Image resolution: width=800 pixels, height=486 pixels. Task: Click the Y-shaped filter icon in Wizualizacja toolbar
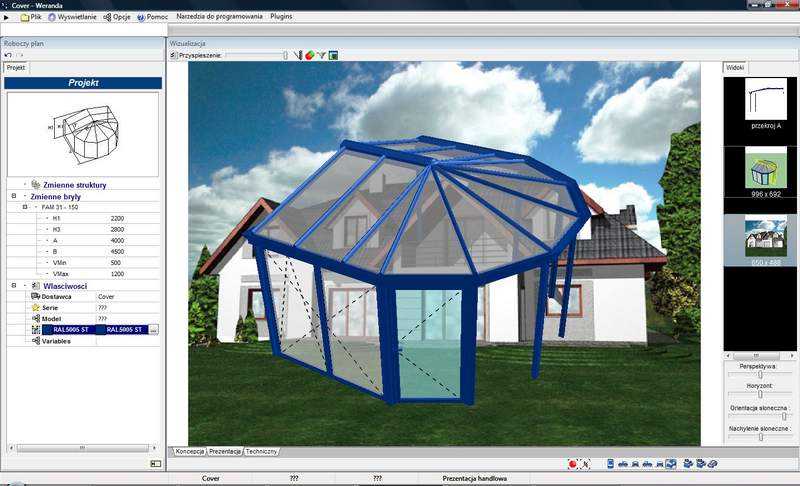click(321, 55)
